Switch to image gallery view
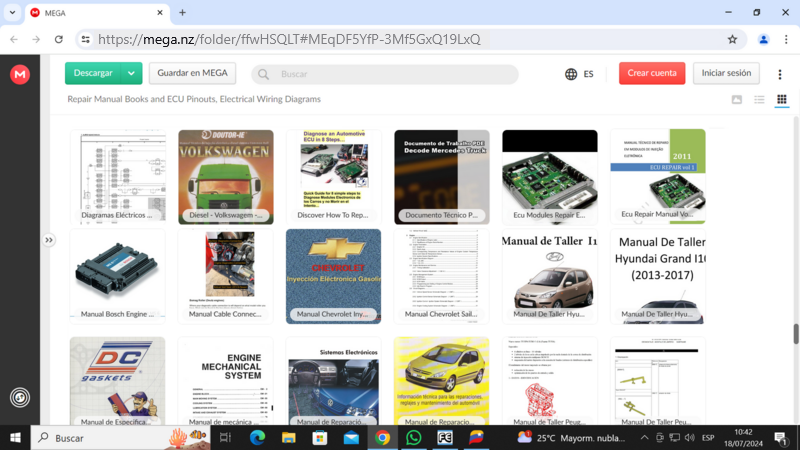Viewport: 800px width, 450px height. click(737, 99)
